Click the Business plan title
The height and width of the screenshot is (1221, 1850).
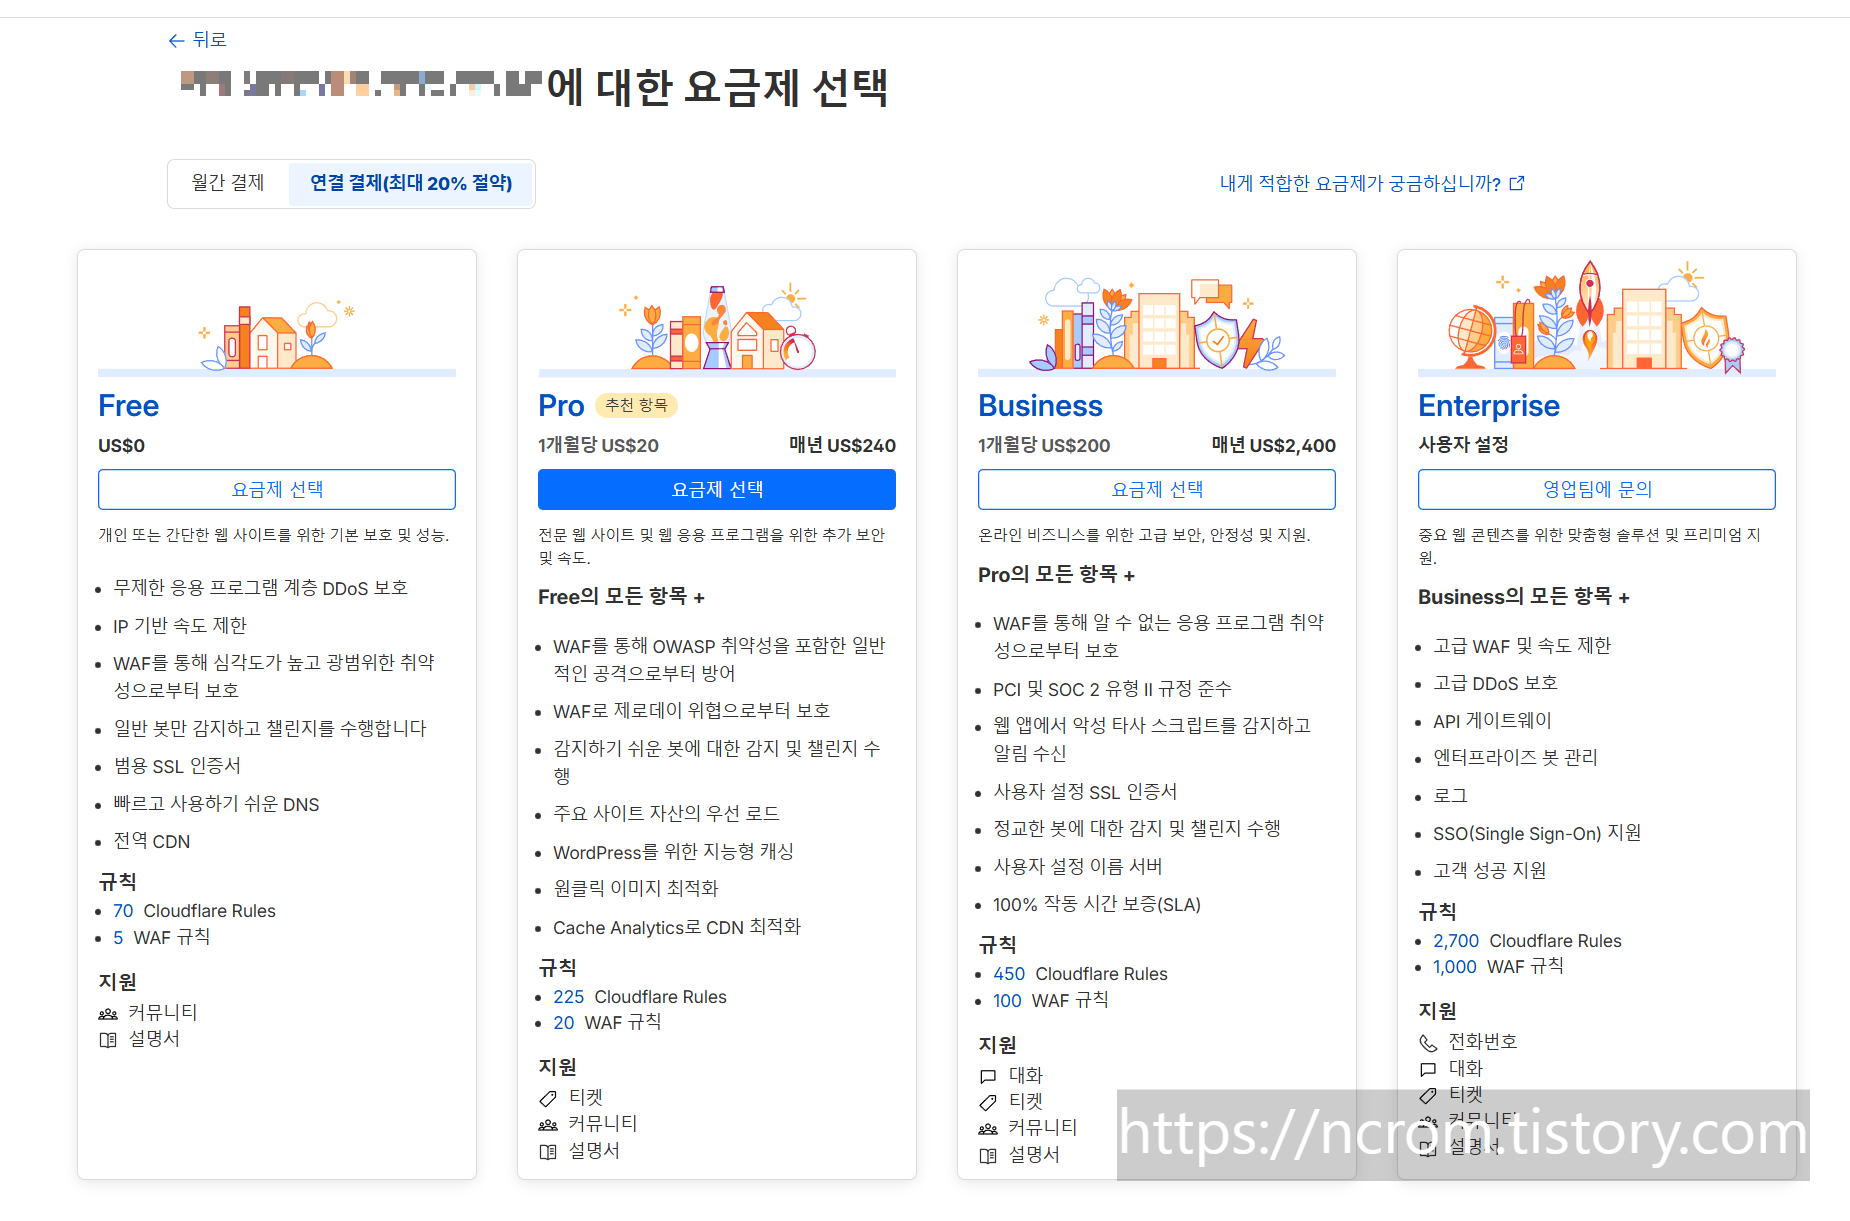[1040, 406]
